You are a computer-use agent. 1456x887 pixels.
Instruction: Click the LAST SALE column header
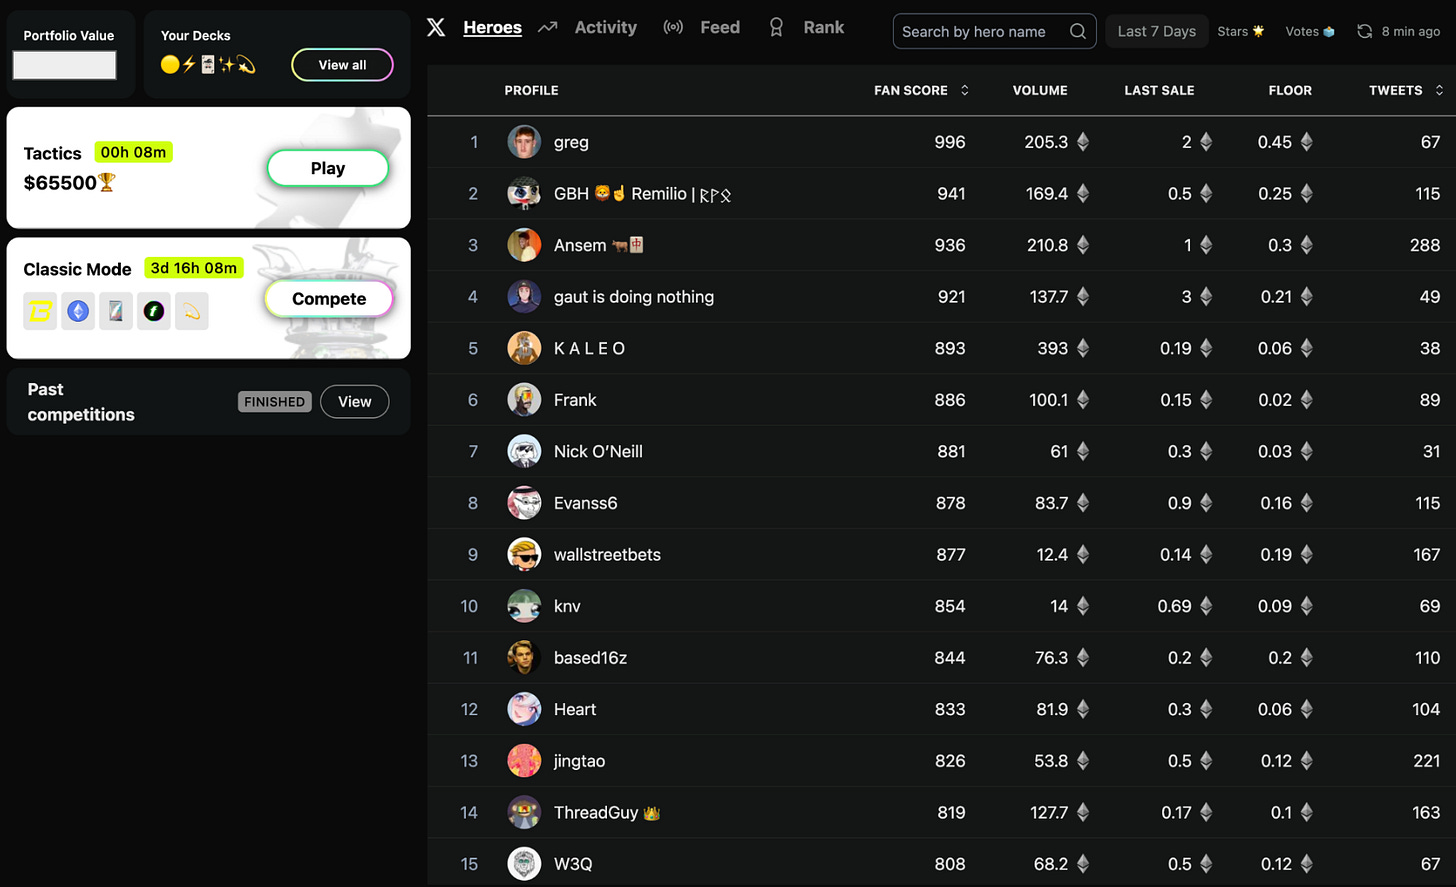point(1159,90)
